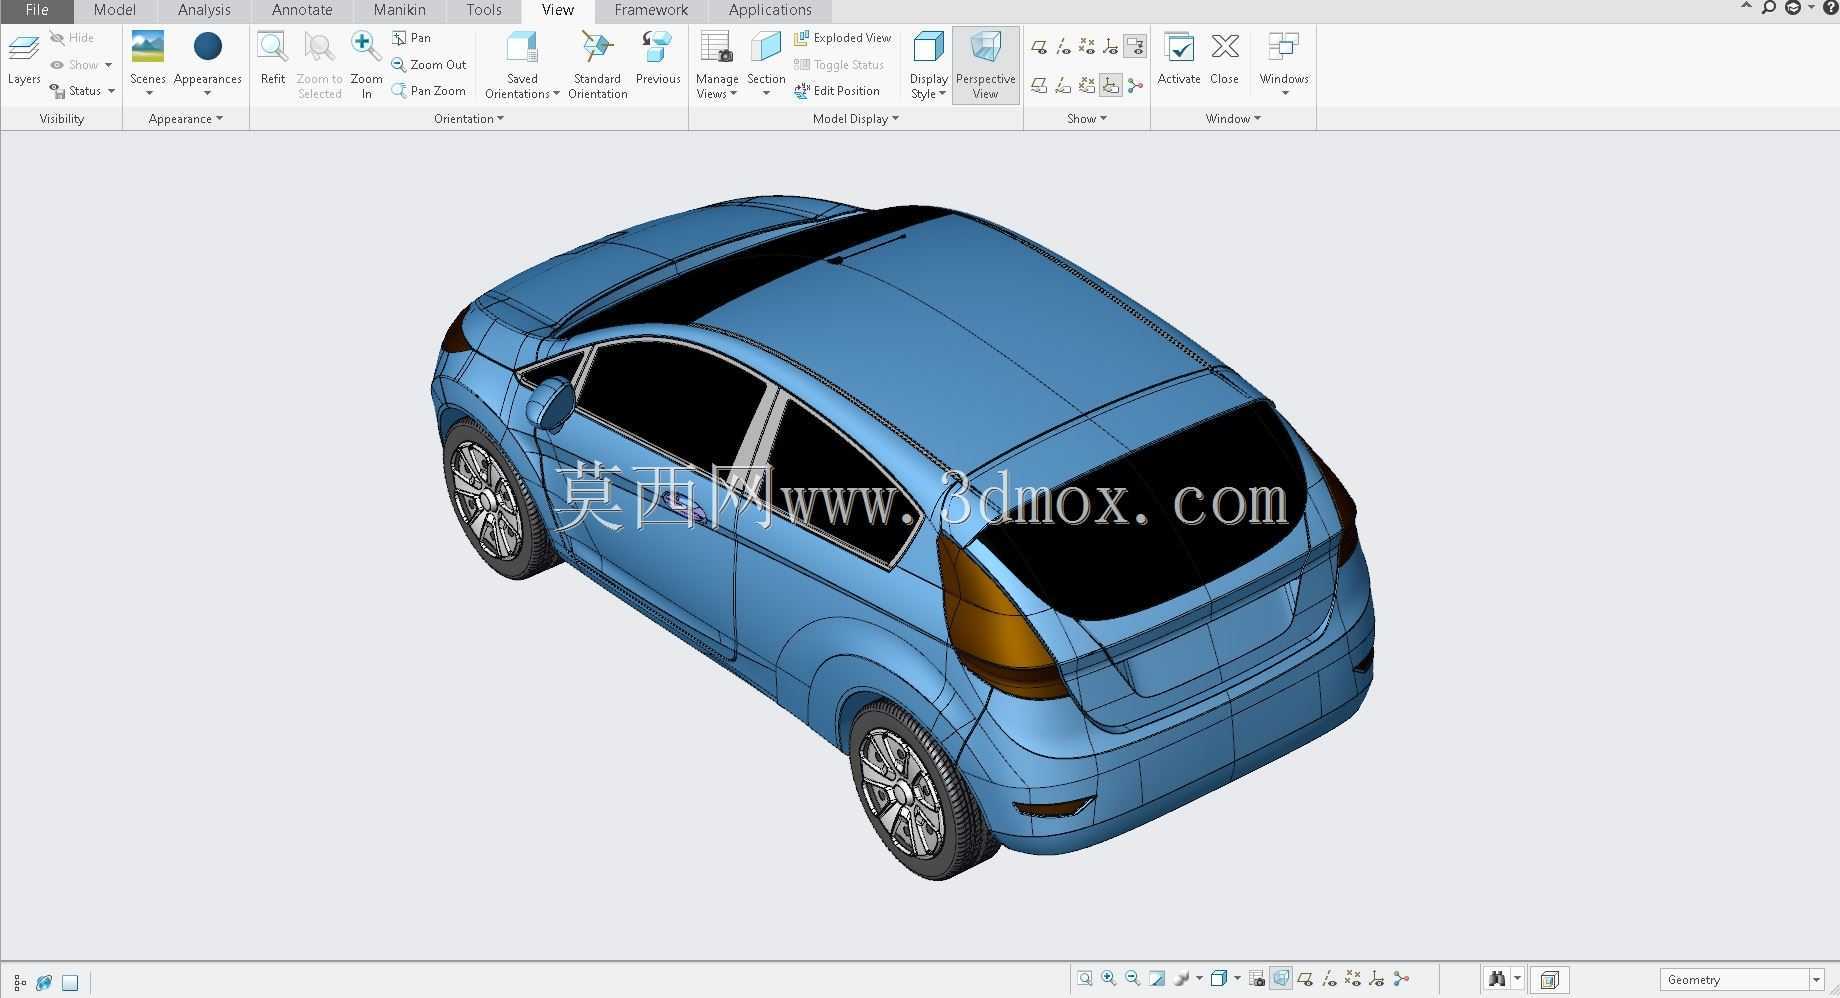Switch to the Annotate tab
Screen dimensions: 1840x998
coord(302,10)
